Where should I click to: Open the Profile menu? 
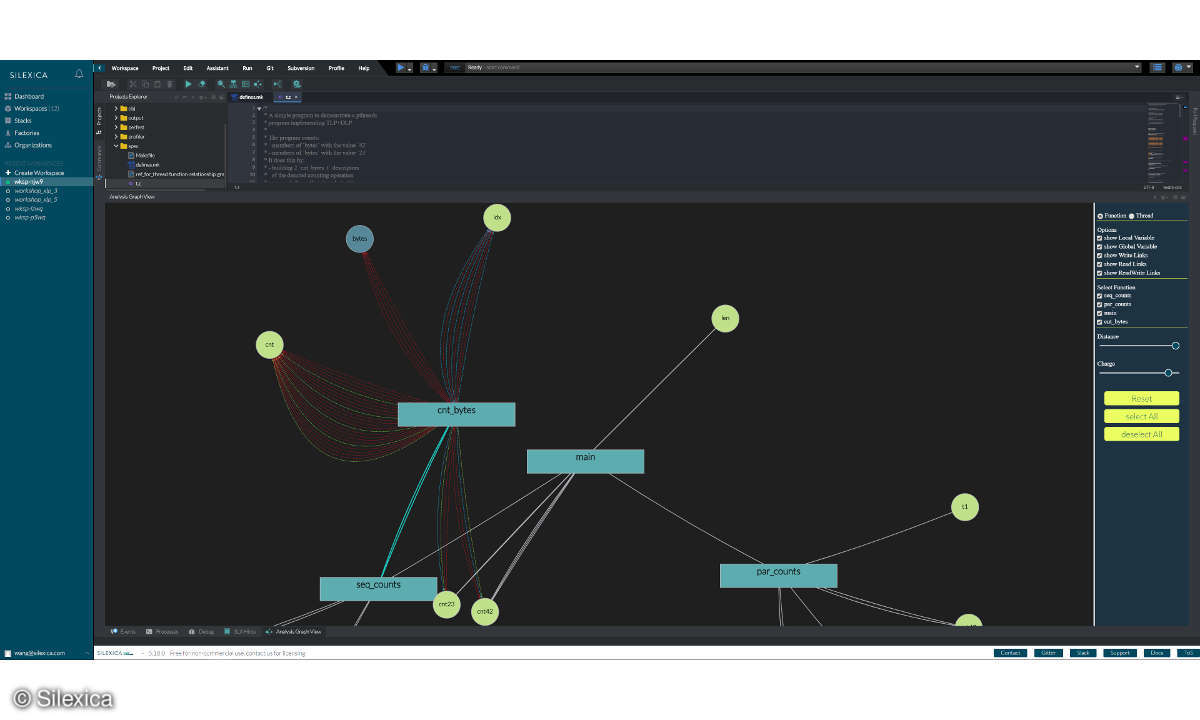coord(336,68)
